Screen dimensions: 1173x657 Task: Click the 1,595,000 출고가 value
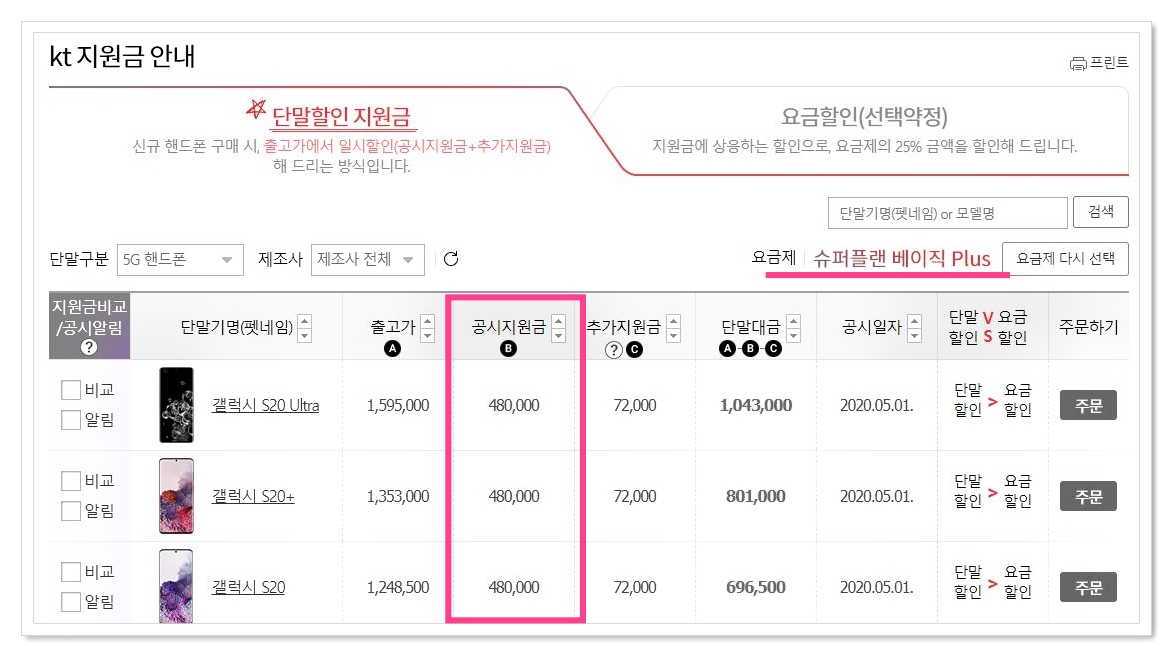point(398,406)
